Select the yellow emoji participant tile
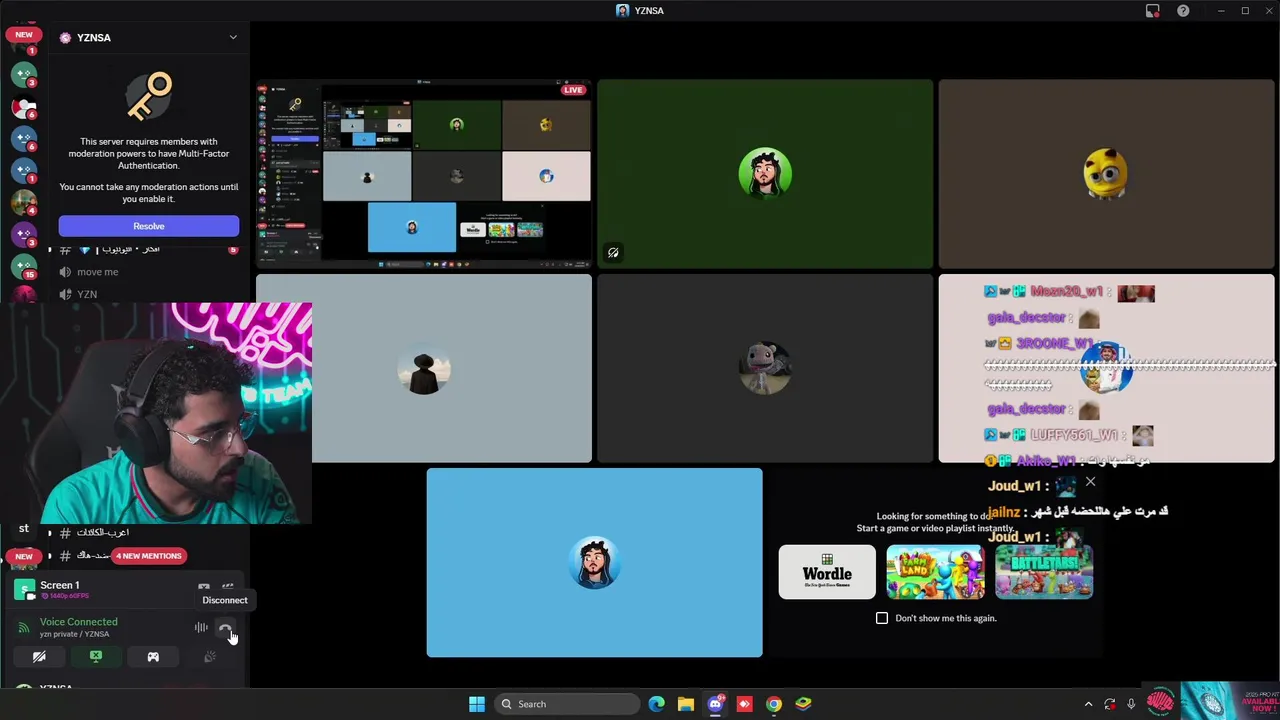This screenshot has height=720, width=1280. (1106, 174)
